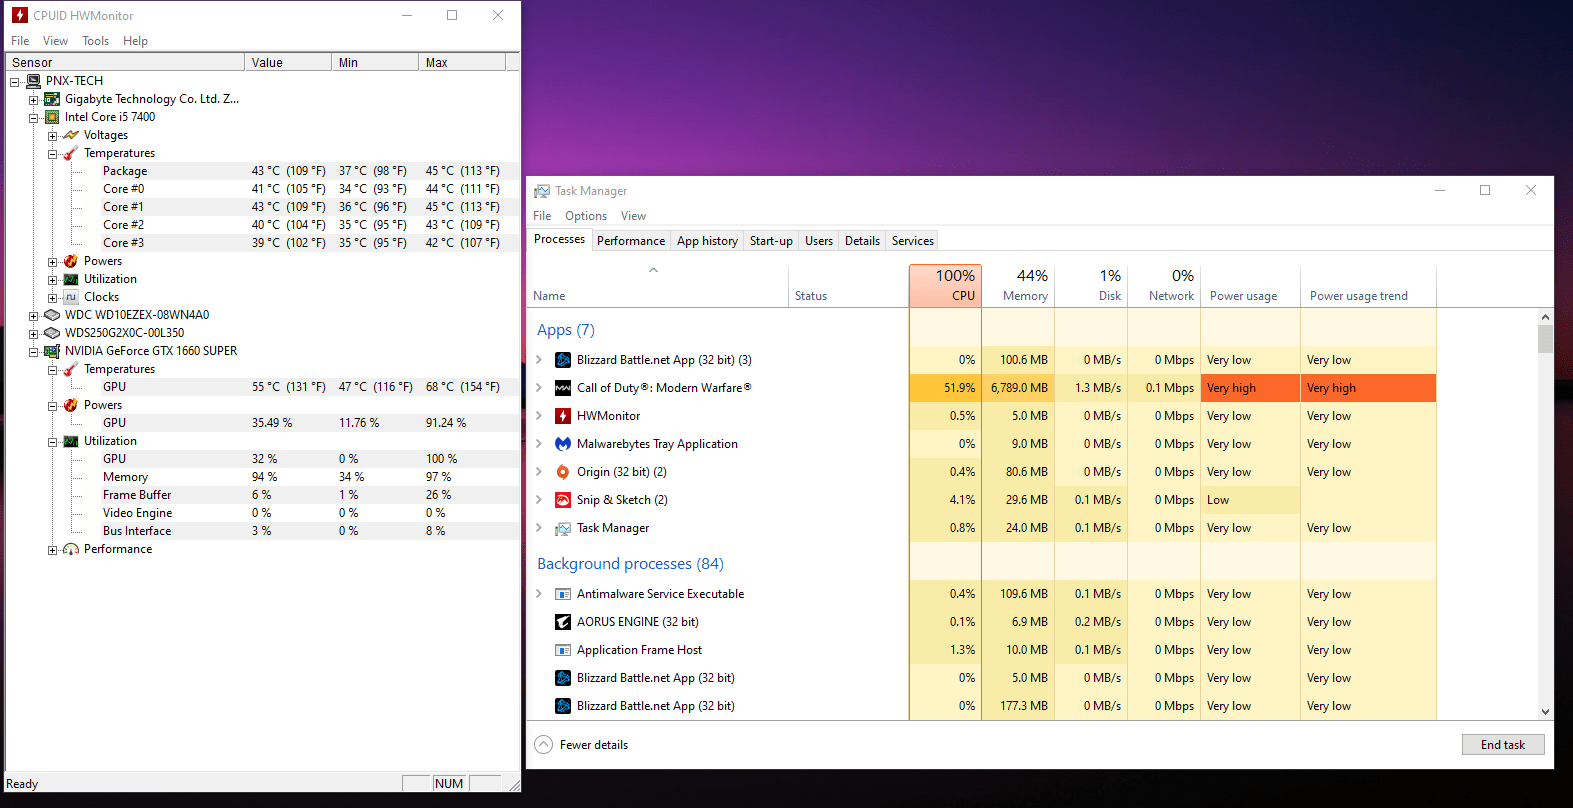1573x808 pixels.
Task: Switch to the Services tab
Action: pyautogui.click(x=913, y=241)
